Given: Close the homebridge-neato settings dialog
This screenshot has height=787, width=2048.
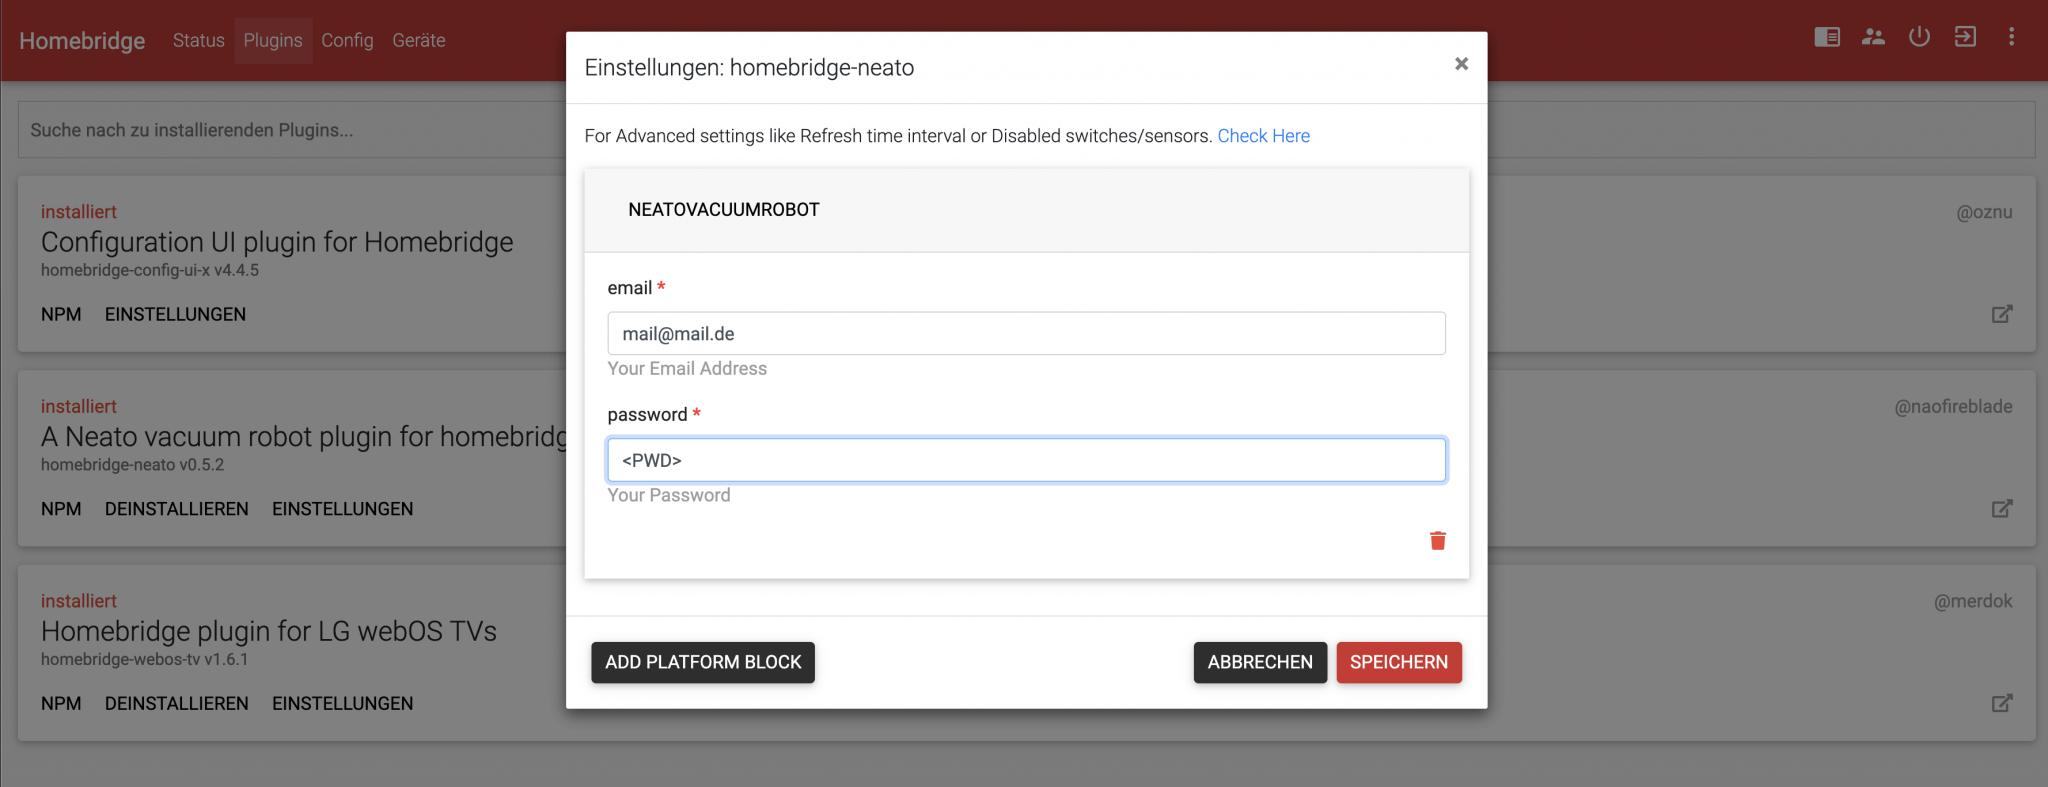Looking at the screenshot, I should [x=1461, y=64].
